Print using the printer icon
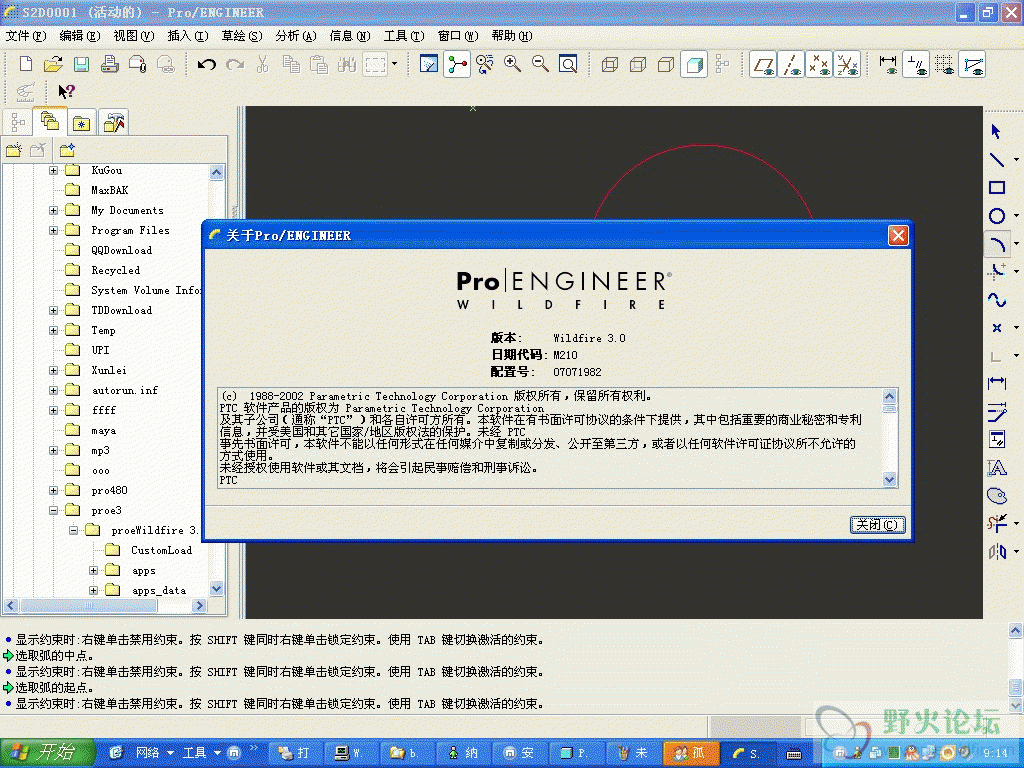 point(110,64)
